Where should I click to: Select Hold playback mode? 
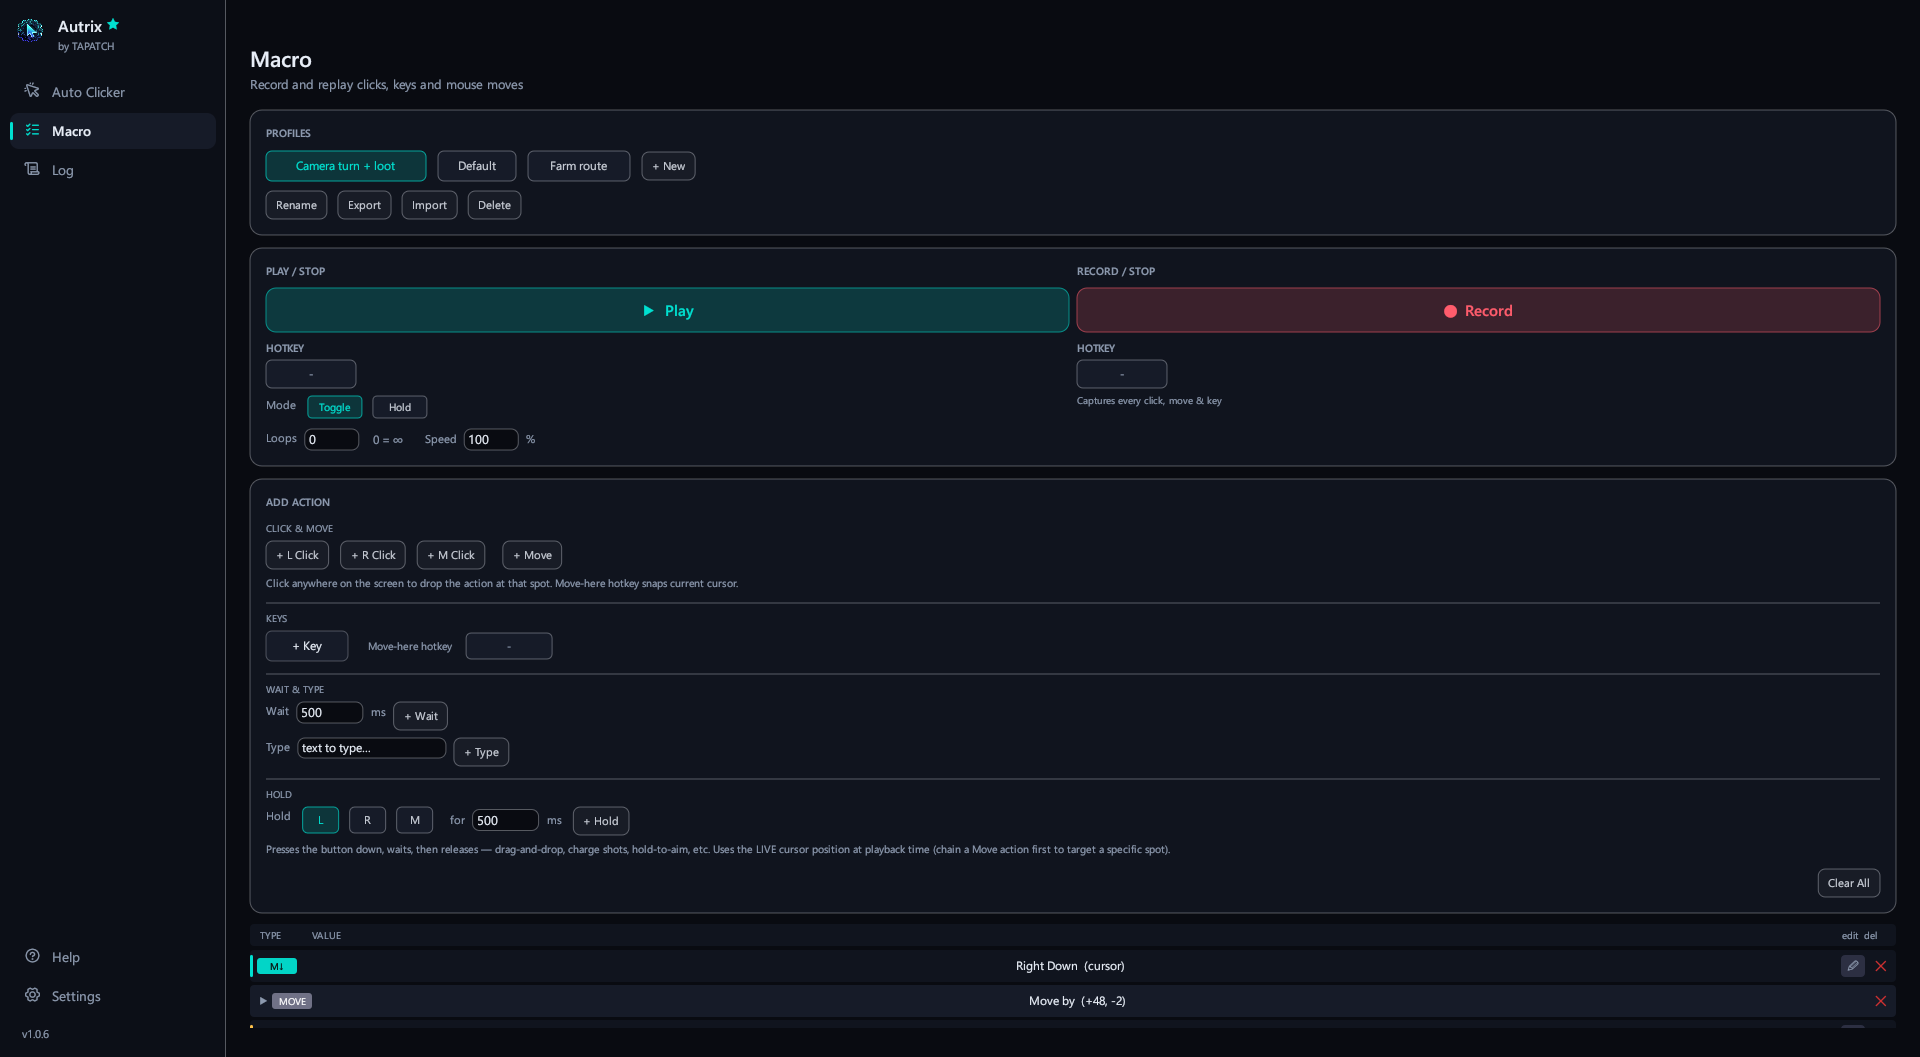click(400, 407)
